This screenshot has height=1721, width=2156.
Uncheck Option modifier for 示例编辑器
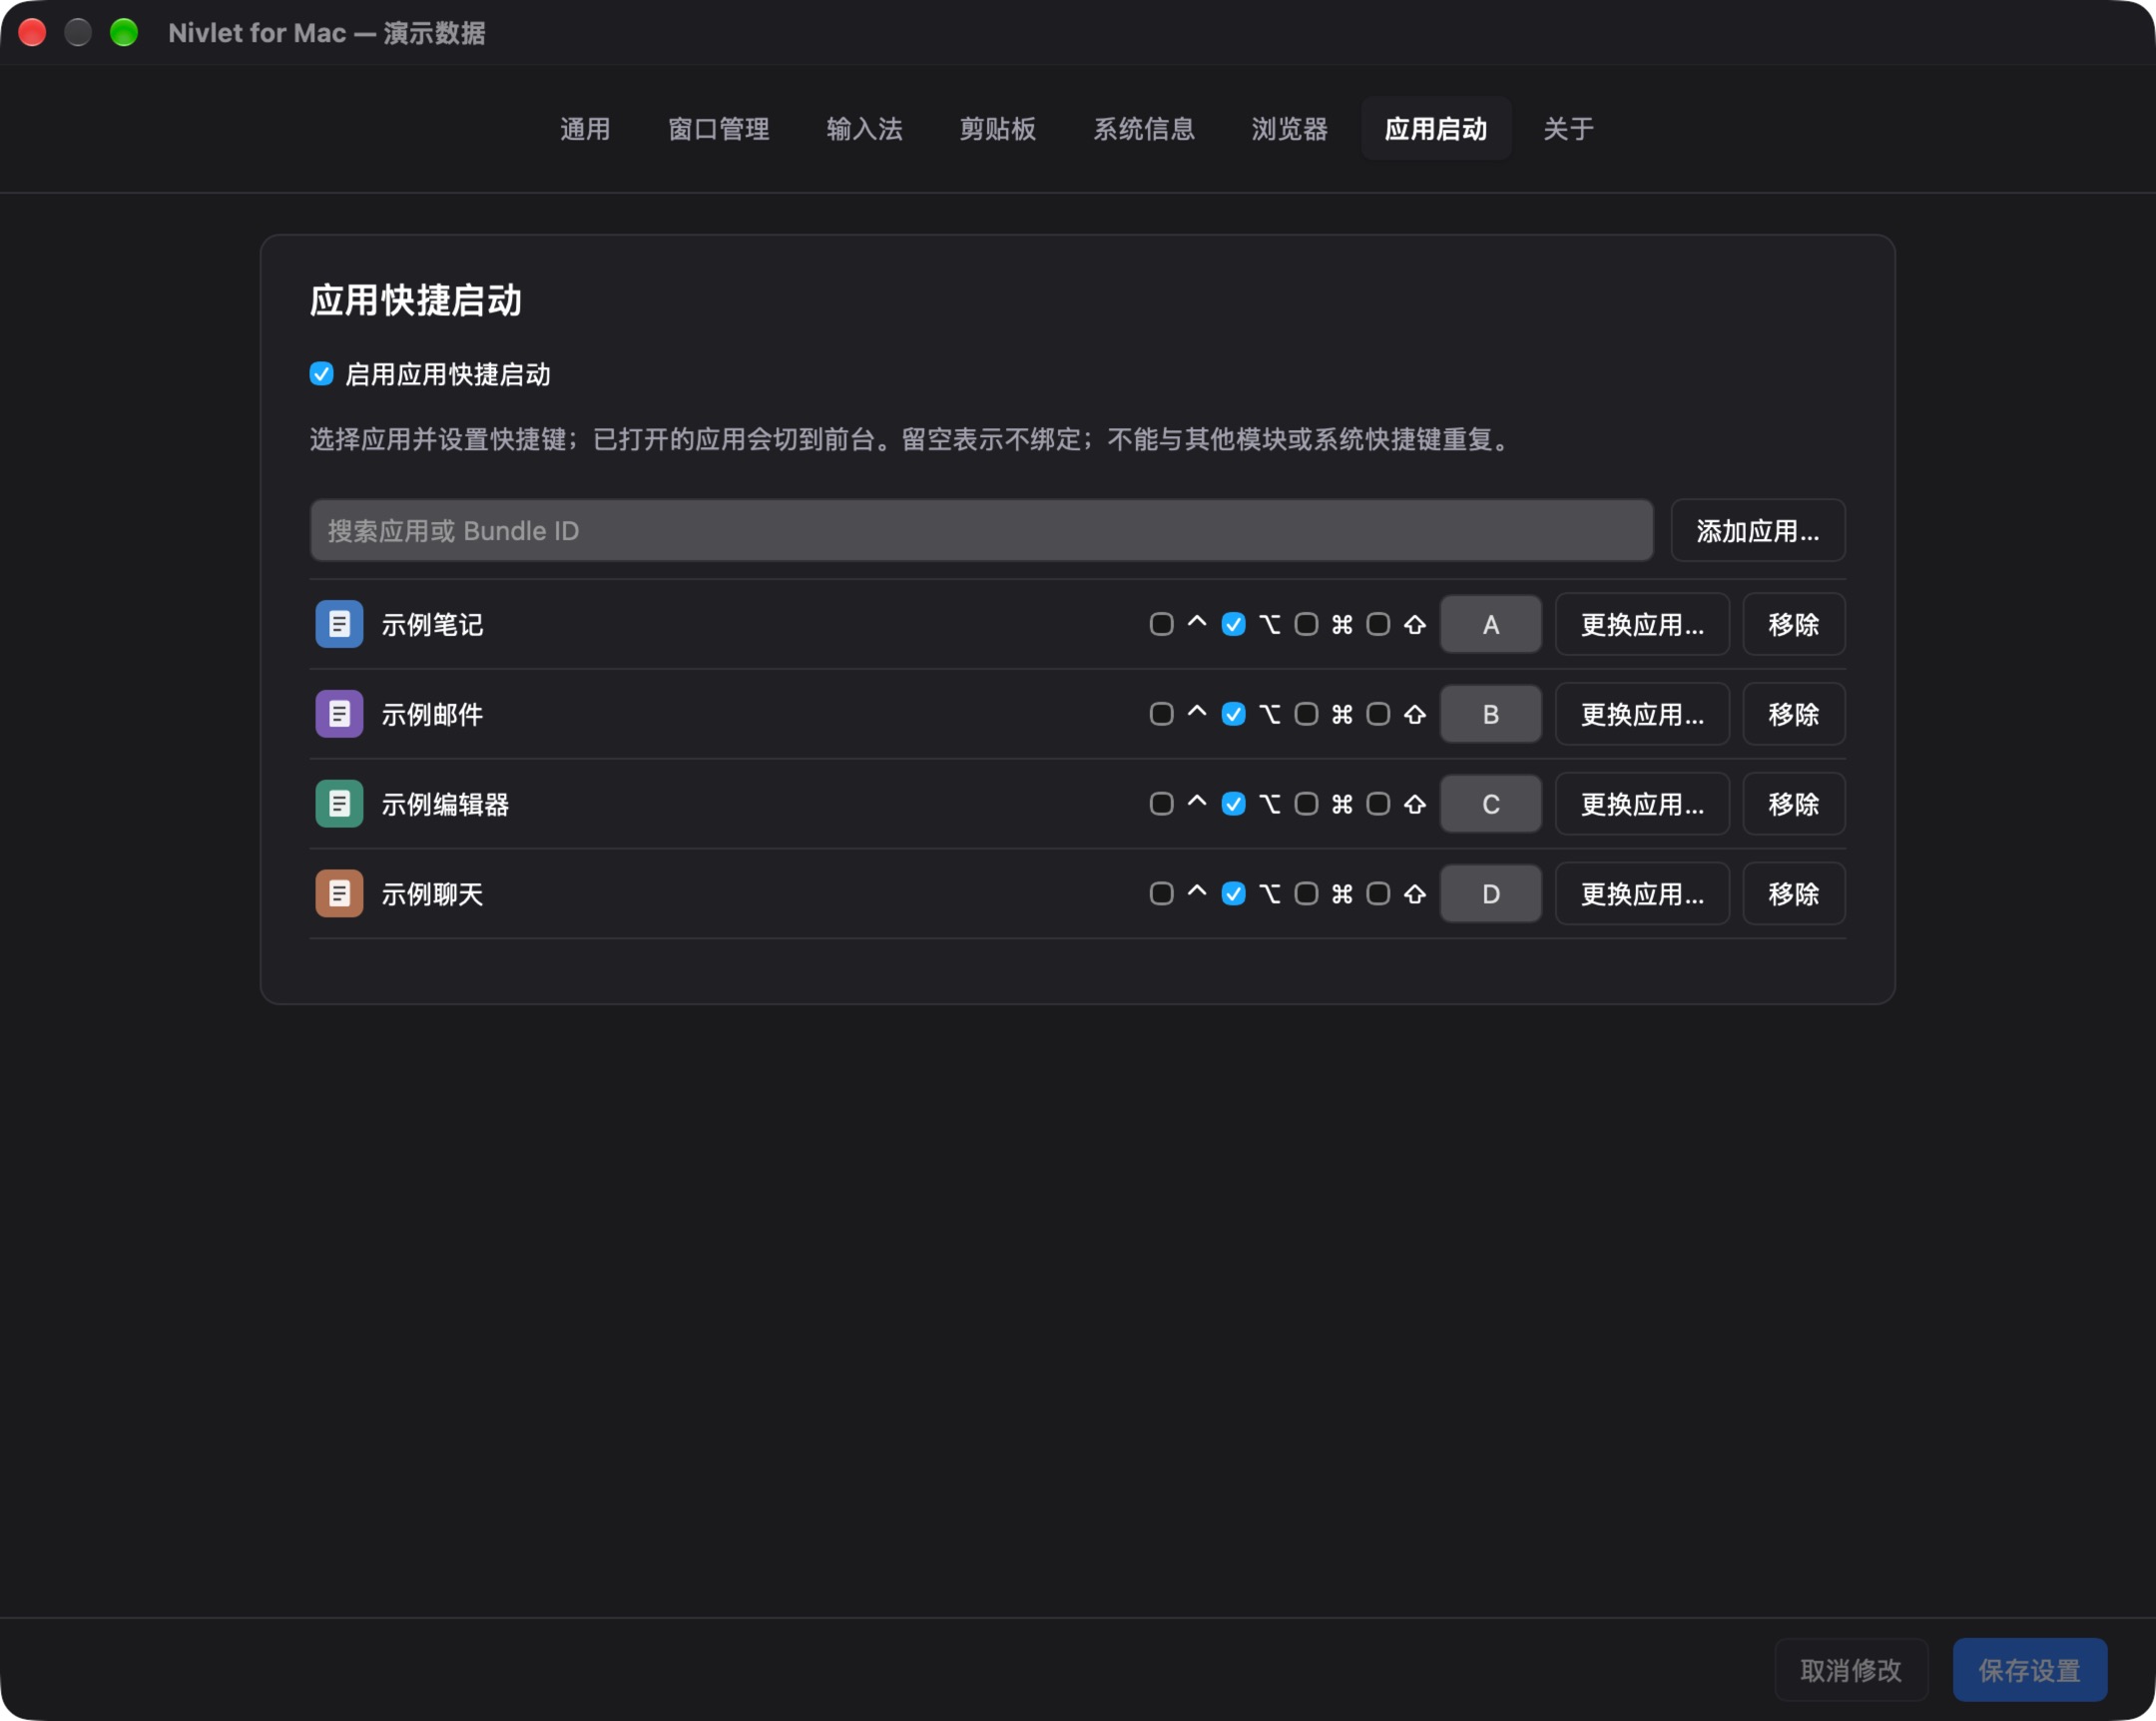coord(1233,804)
